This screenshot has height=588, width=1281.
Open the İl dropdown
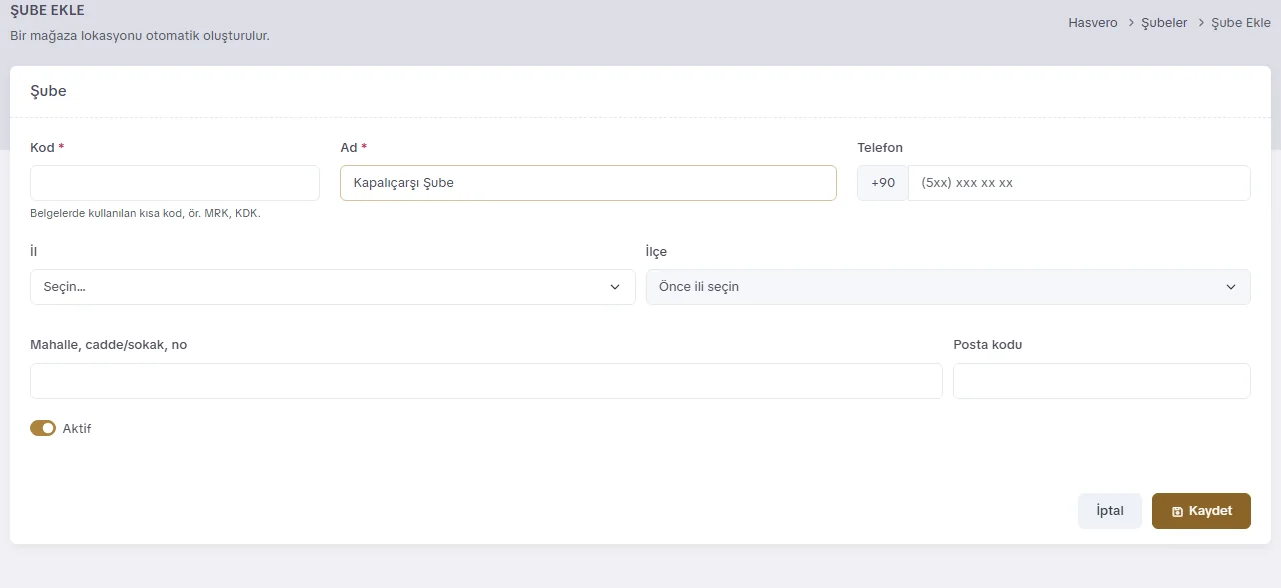[333, 287]
